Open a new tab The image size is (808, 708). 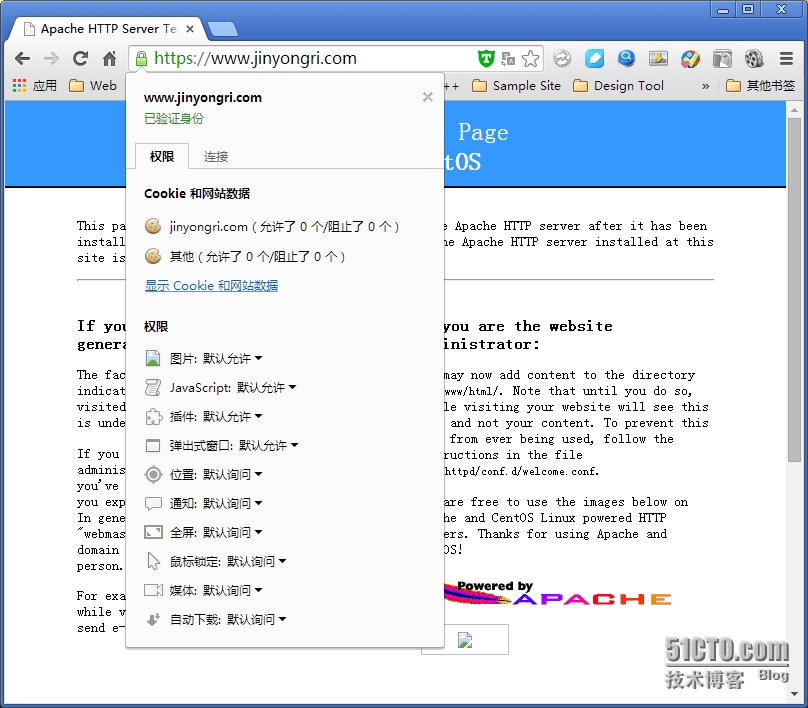click(x=223, y=29)
